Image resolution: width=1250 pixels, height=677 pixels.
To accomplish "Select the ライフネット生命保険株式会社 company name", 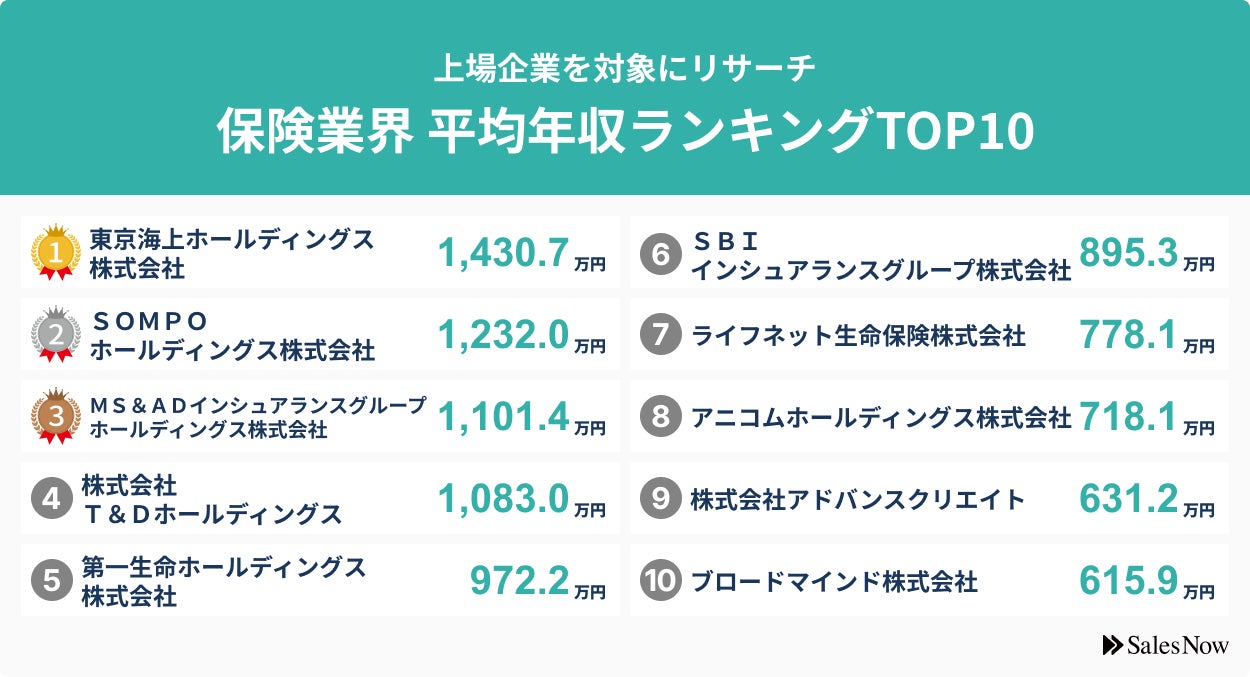I will tap(858, 335).
